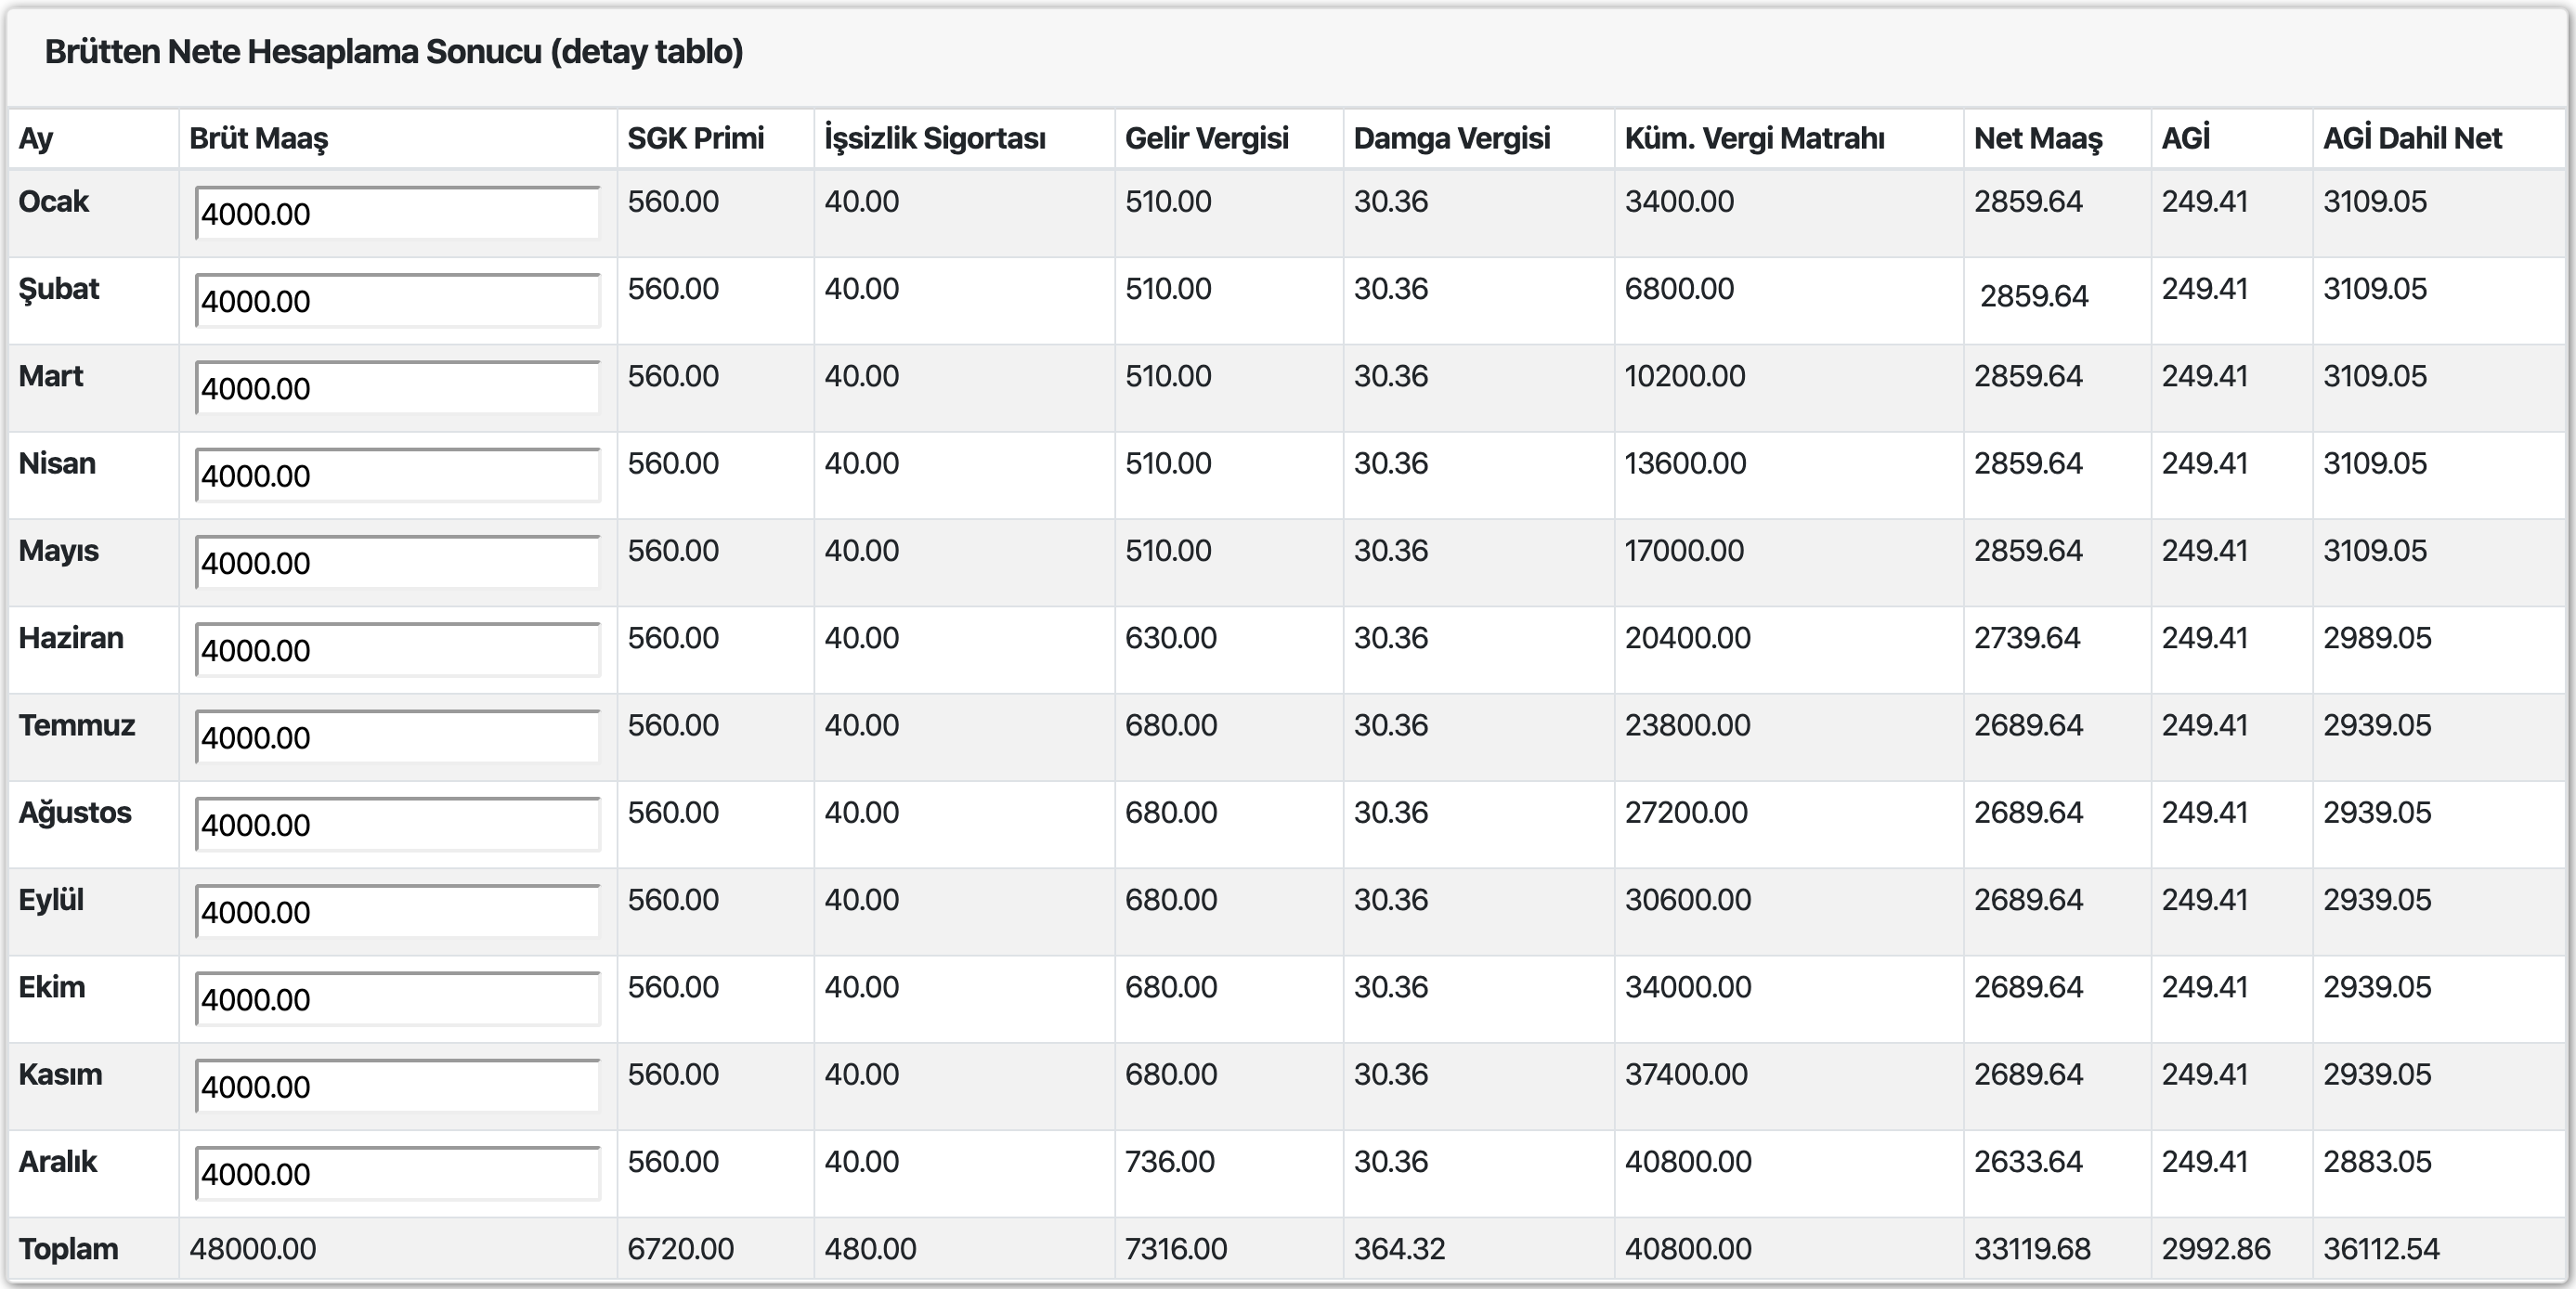This screenshot has height=1289, width=2576.
Task: Click the 'Ekim' month label
Action: click(x=52, y=987)
